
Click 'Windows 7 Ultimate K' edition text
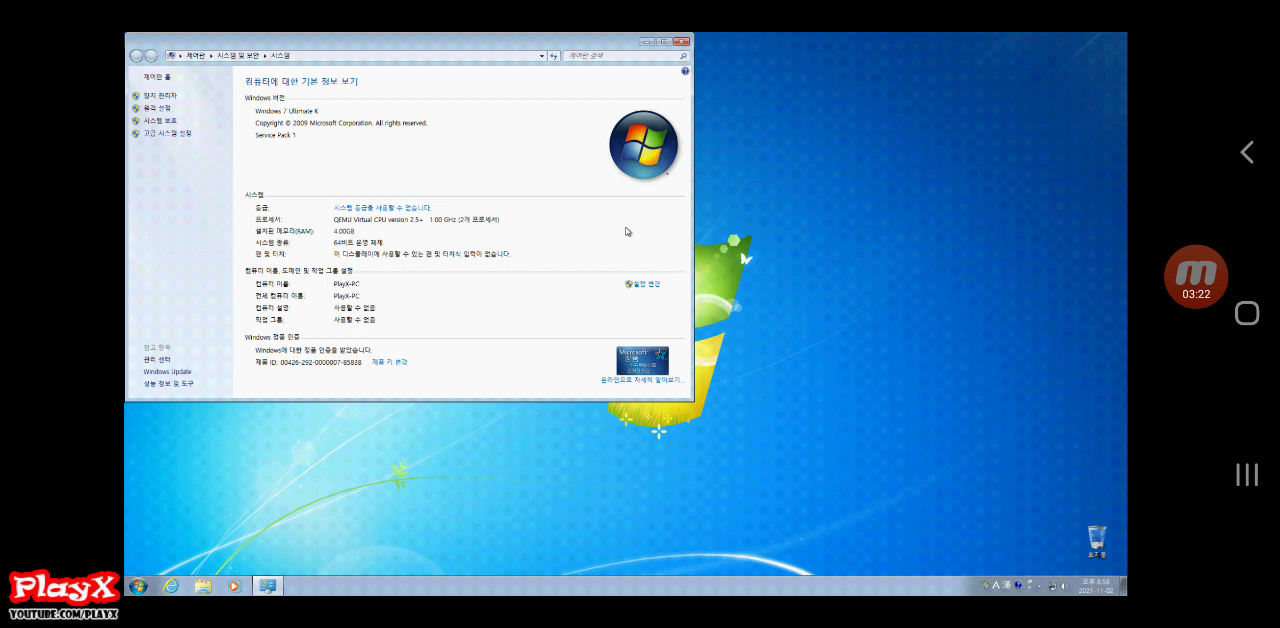(286, 111)
